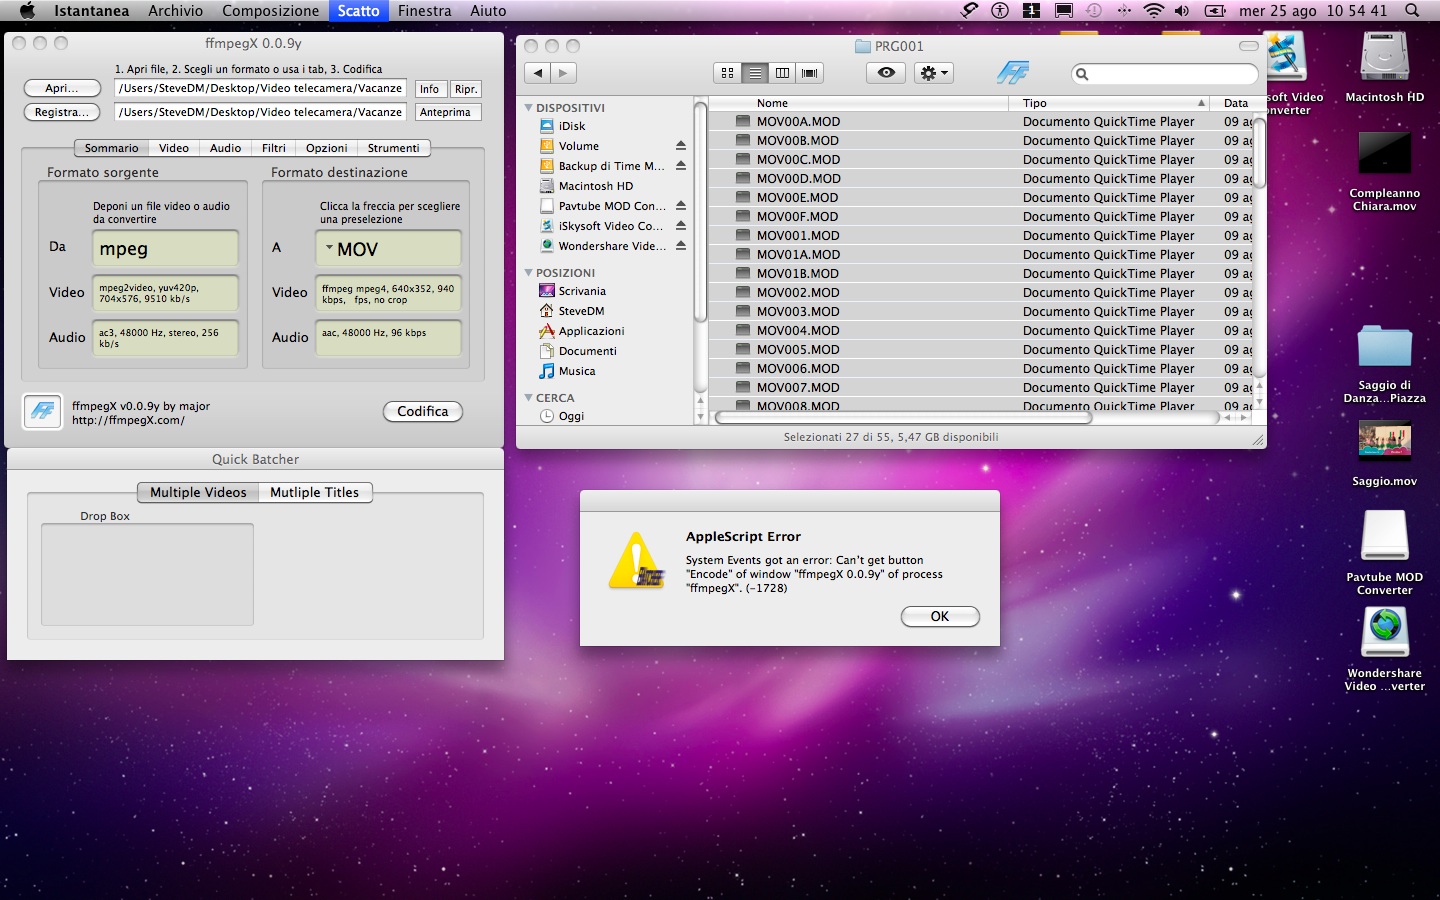Screen dimensions: 1440x900
Task: Open the Strumenti tab
Action: (394, 148)
